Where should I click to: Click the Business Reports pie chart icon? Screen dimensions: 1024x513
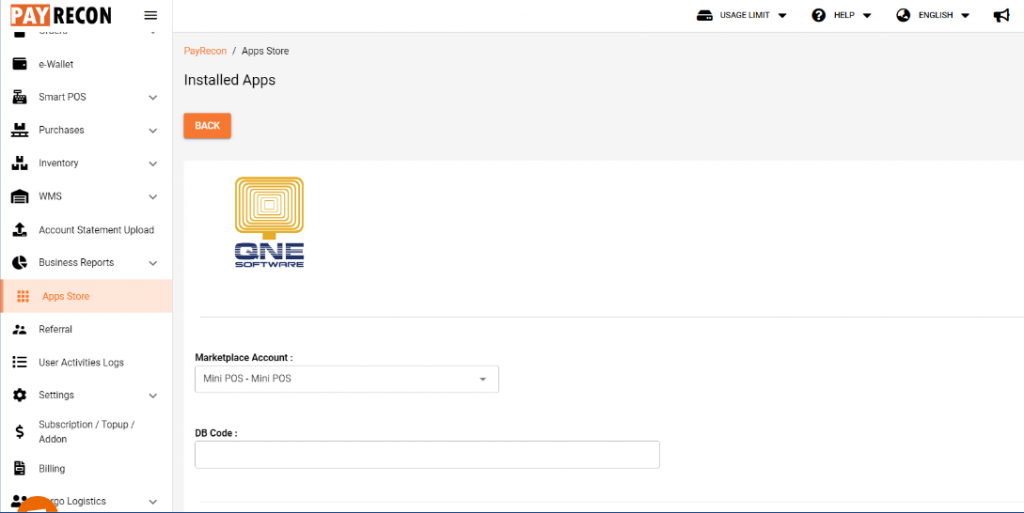[x=20, y=262]
